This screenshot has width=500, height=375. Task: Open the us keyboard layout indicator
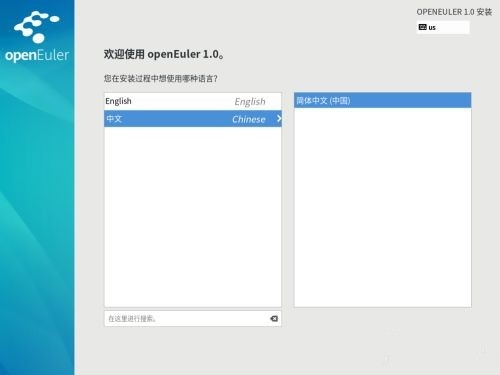pos(443,27)
